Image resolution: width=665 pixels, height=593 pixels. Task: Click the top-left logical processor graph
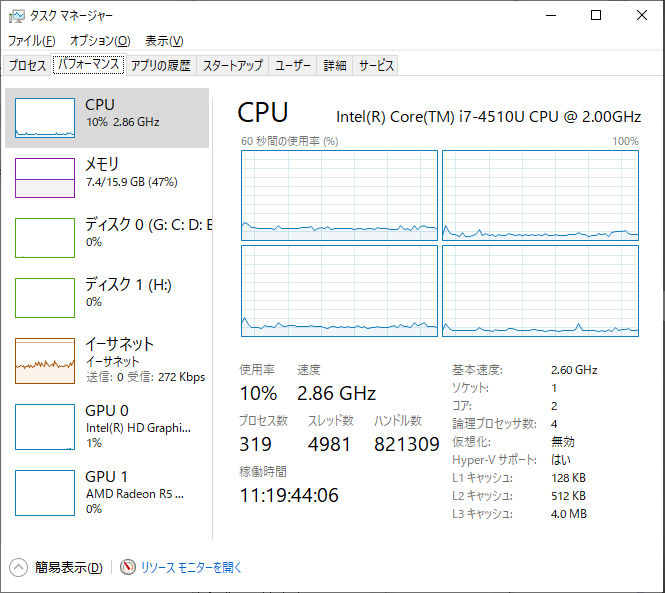point(339,196)
